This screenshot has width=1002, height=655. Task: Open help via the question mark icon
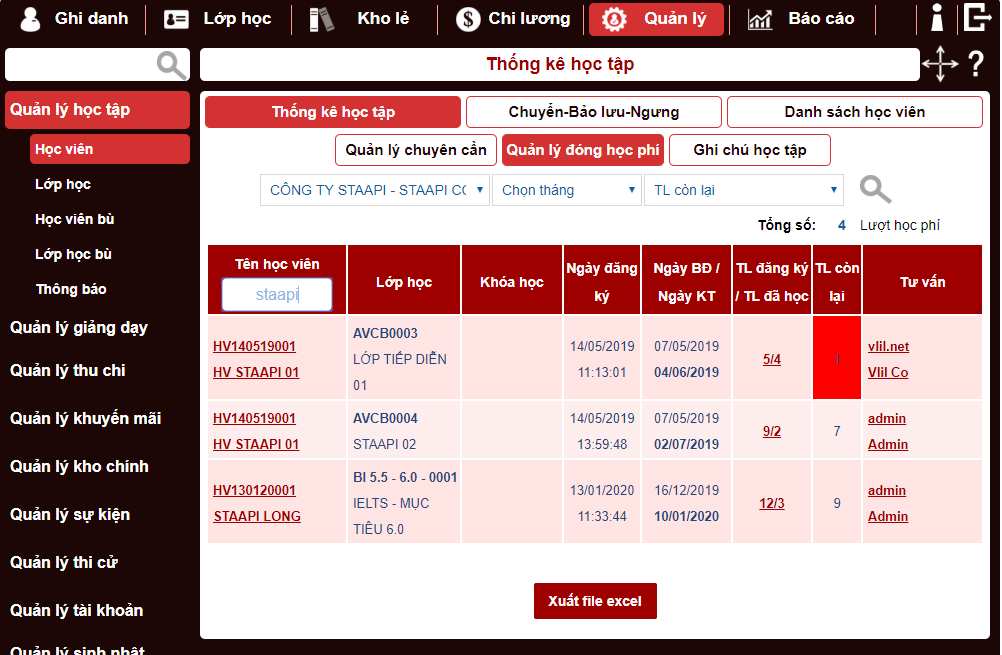coord(977,64)
